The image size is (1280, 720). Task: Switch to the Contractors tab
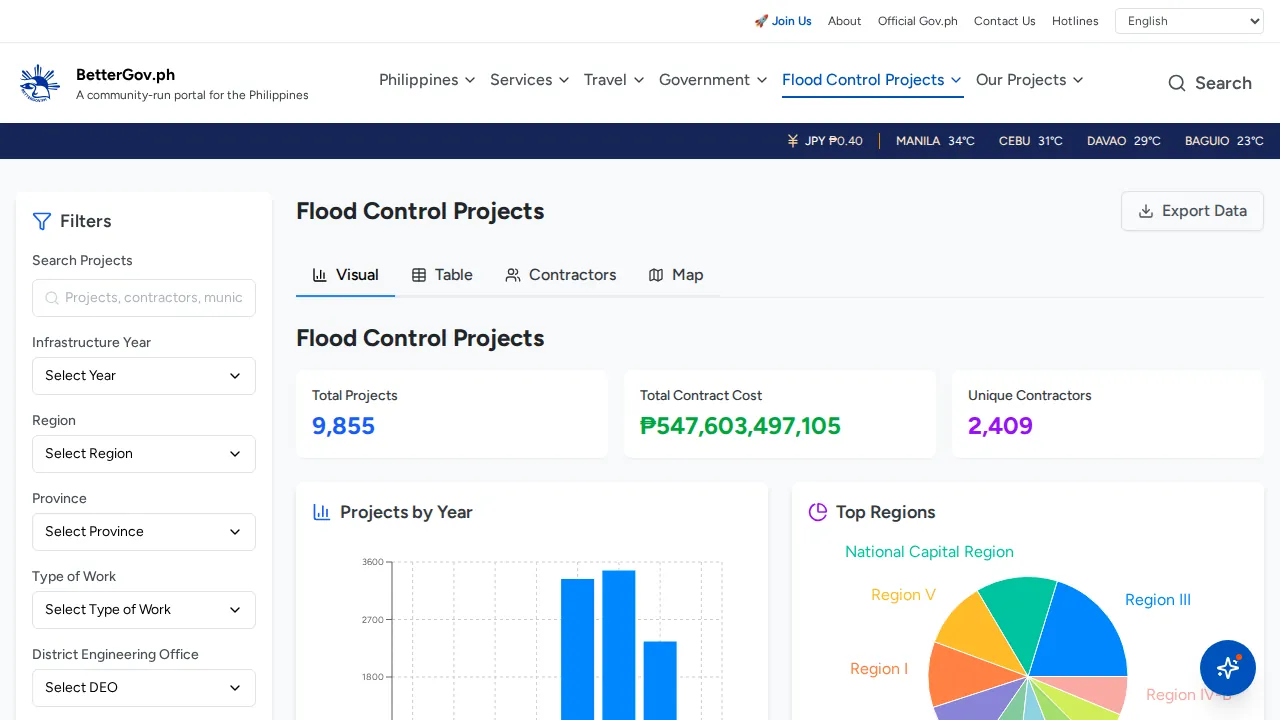(x=560, y=275)
